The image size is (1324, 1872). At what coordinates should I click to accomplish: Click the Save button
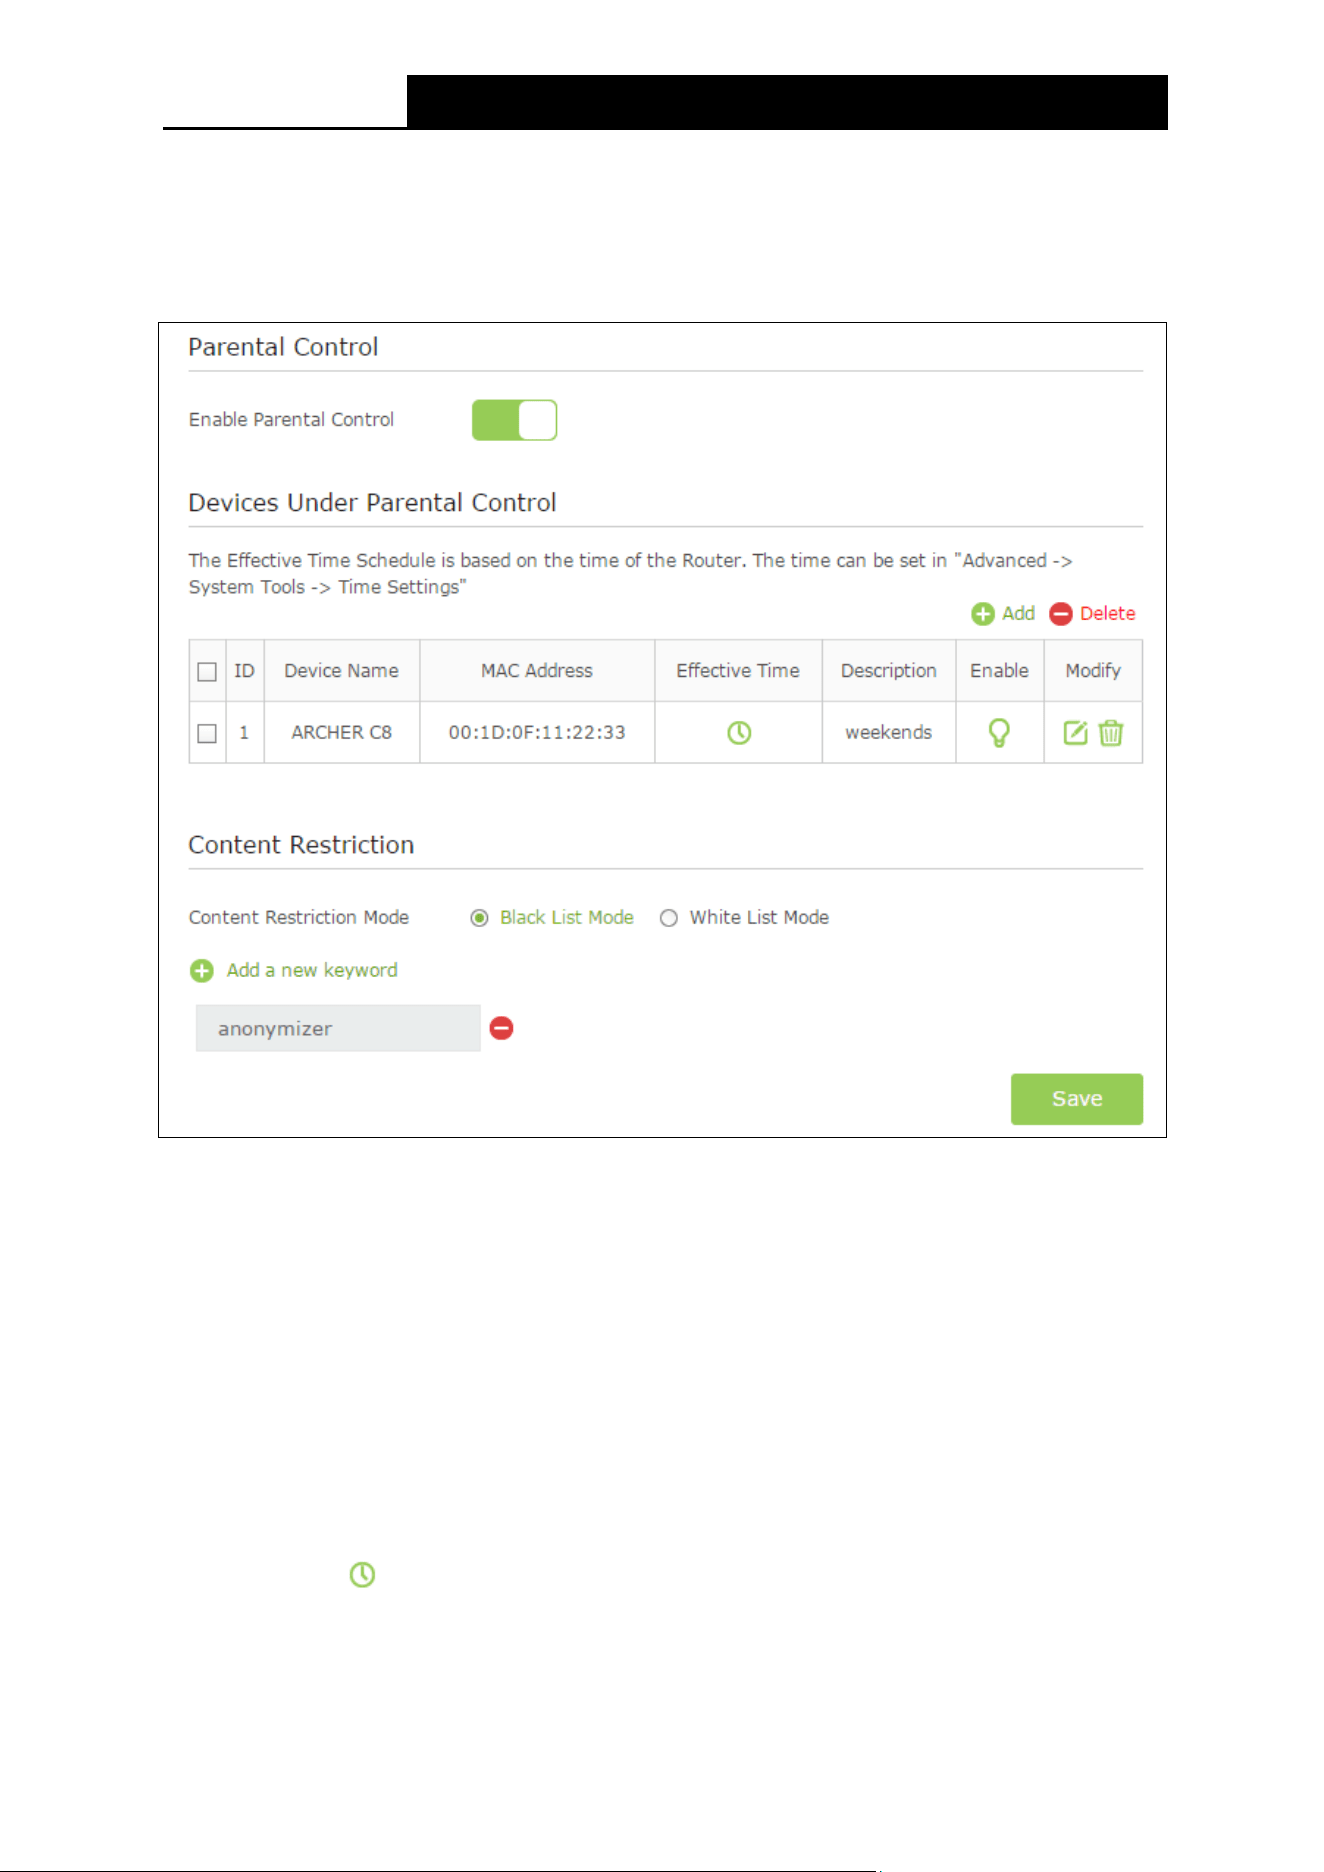1077,1099
